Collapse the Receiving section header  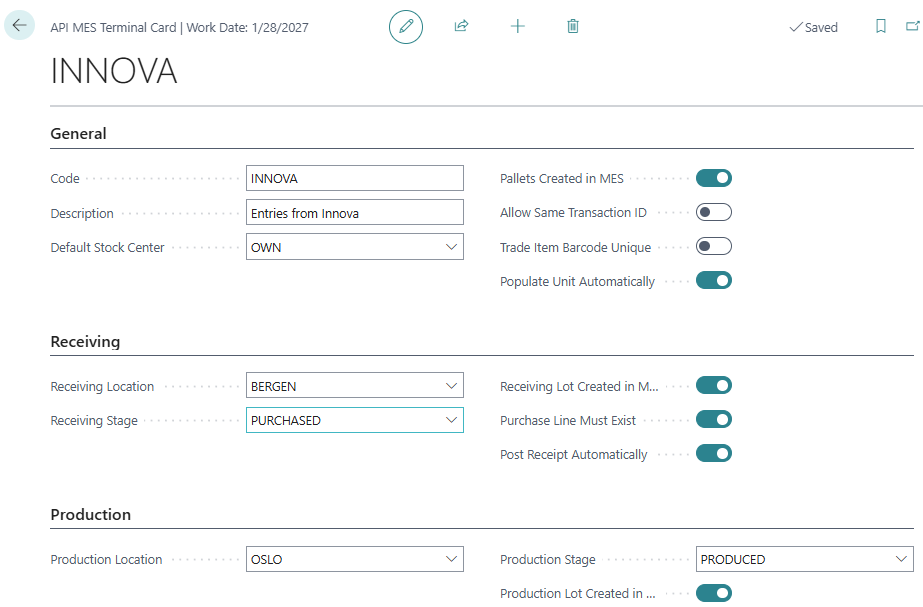point(85,341)
